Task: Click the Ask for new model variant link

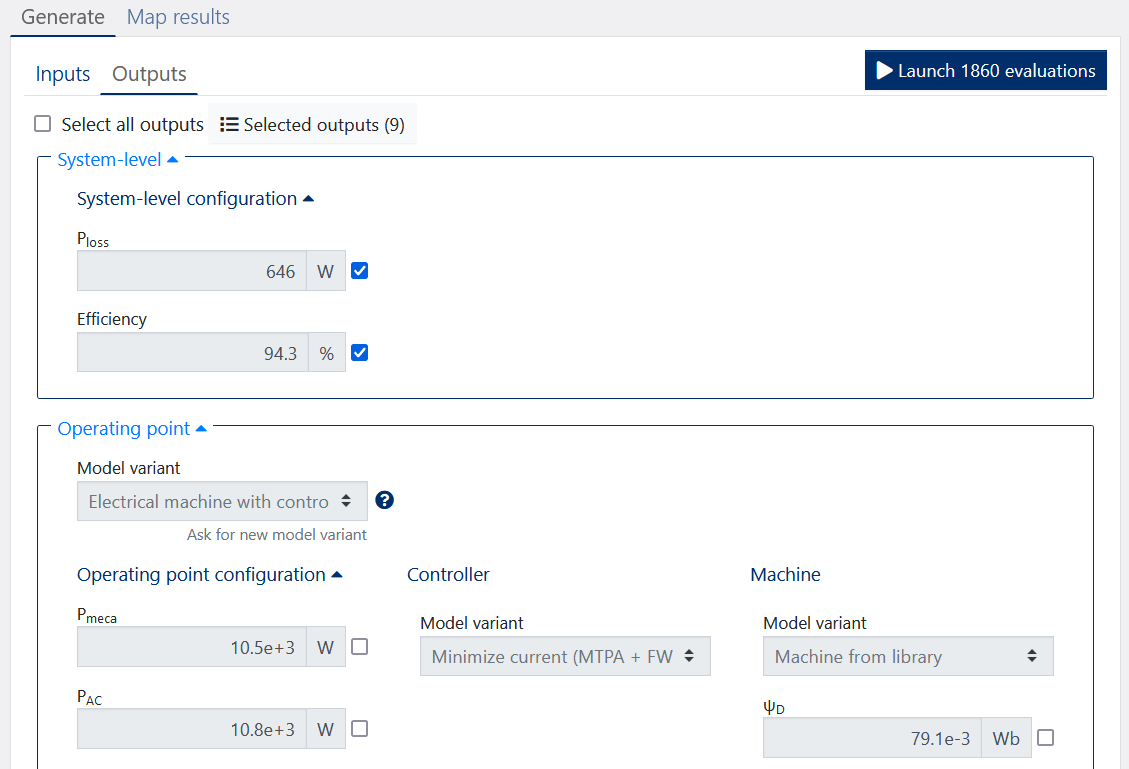Action: (276, 535)
